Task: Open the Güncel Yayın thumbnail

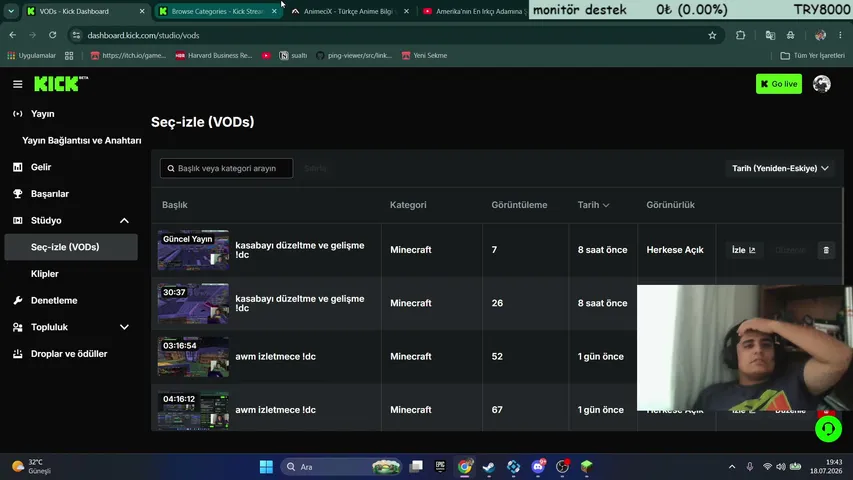Action: [193, 250]
